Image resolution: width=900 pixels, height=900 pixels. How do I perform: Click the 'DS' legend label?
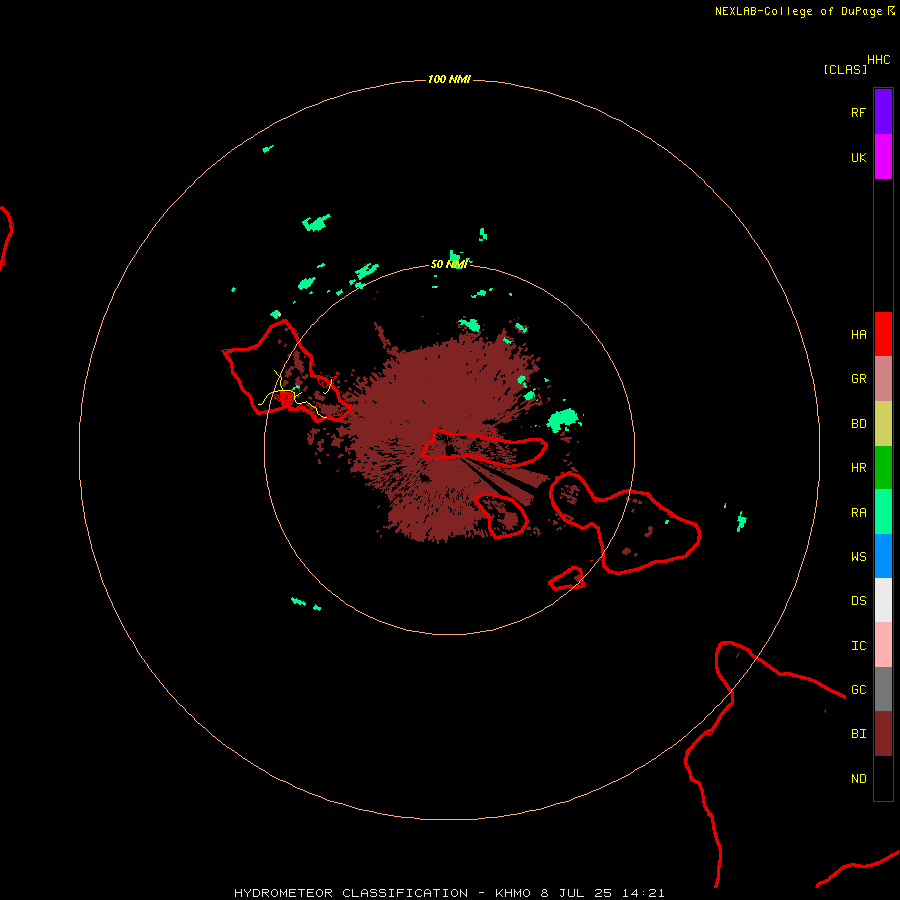pyautogui.click(x=858, y=601)
